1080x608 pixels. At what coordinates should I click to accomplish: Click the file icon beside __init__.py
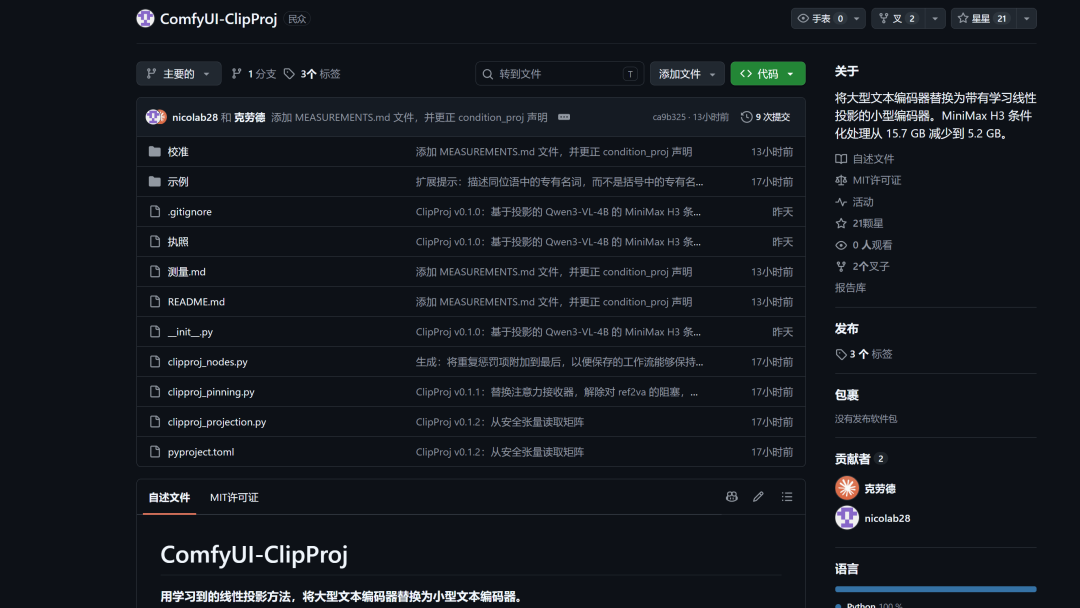click(x=155, y=331)
